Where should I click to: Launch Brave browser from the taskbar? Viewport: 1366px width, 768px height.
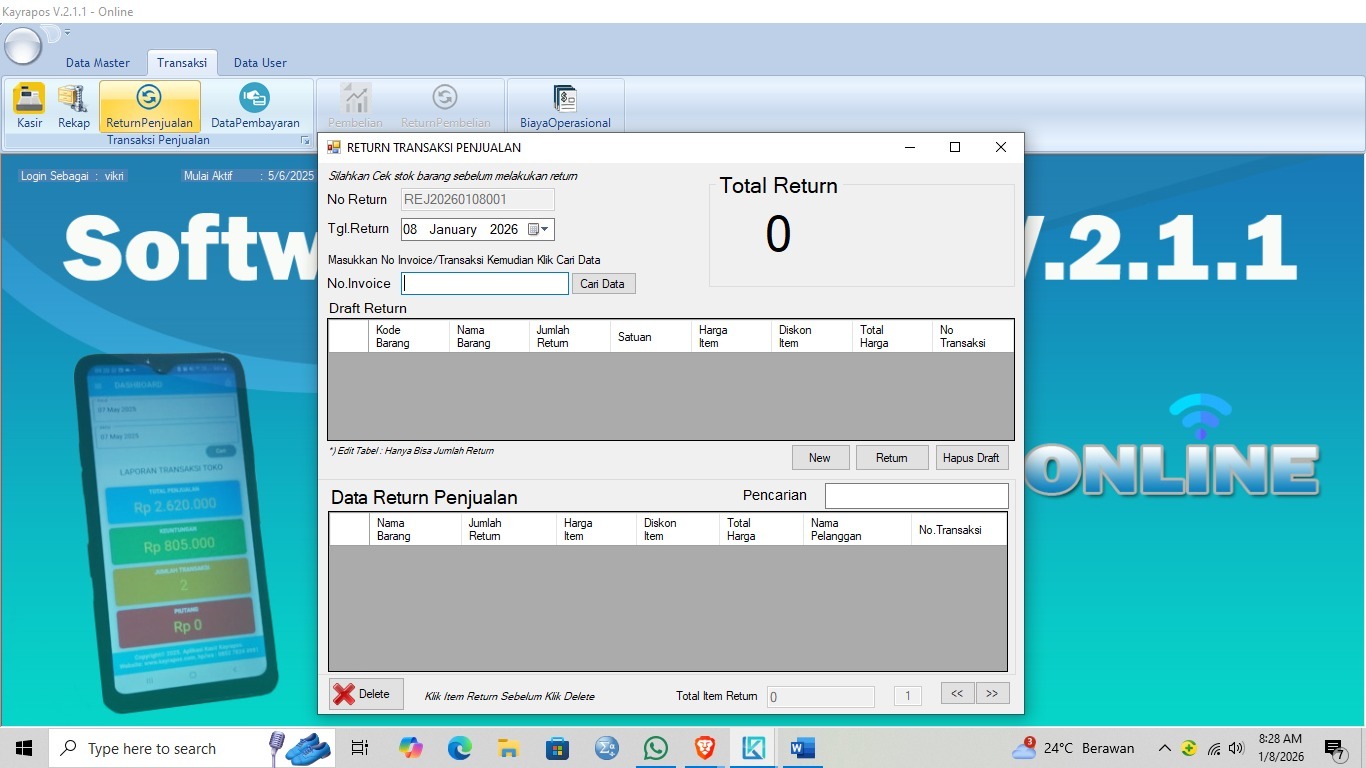[x=705, y=748]
